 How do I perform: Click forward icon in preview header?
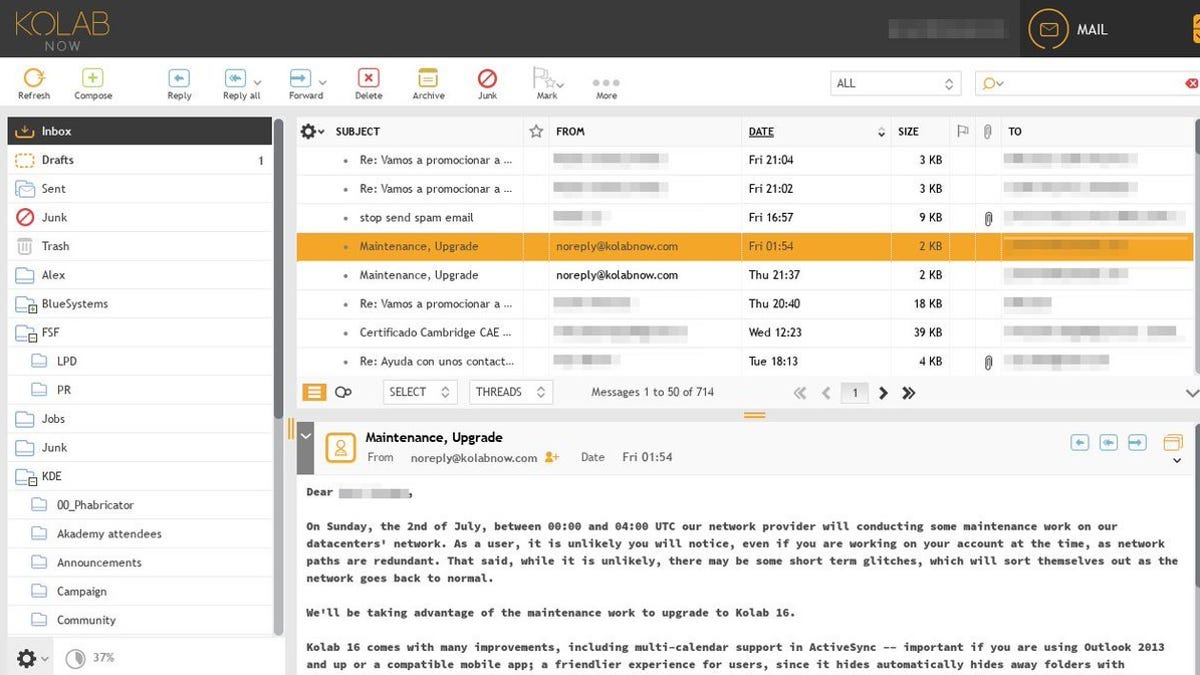[1137, 442]
